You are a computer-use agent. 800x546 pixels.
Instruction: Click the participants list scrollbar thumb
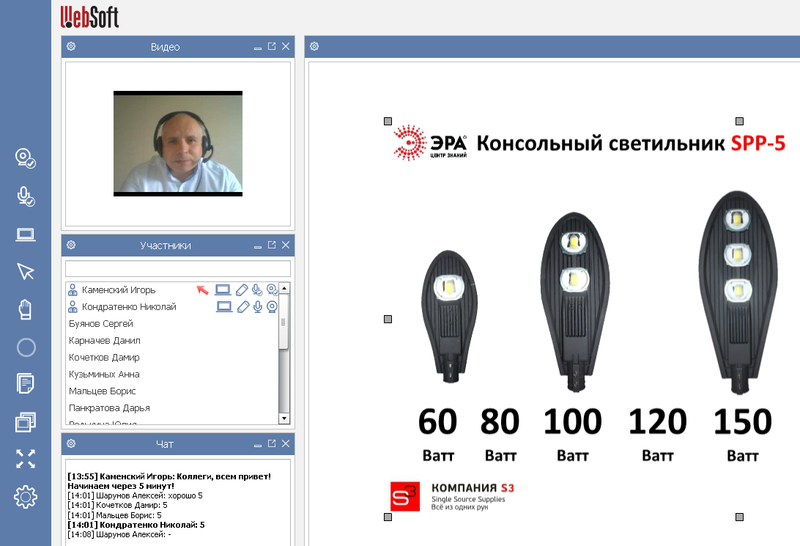click(284, 322)
